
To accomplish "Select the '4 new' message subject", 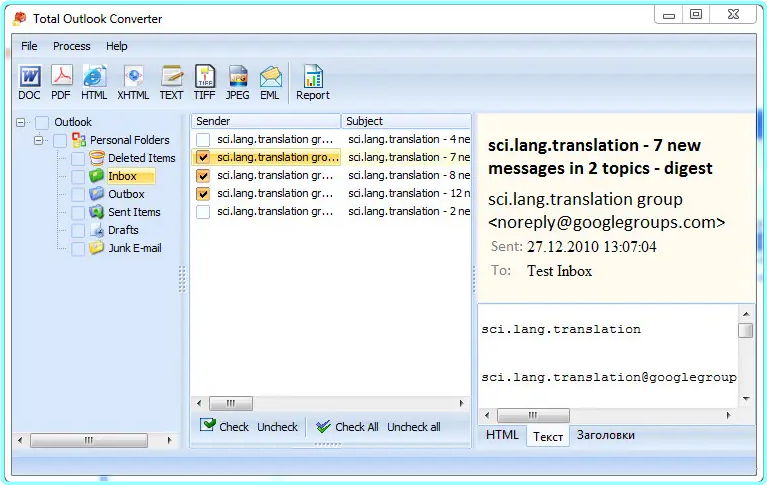I will coord(409,139).
